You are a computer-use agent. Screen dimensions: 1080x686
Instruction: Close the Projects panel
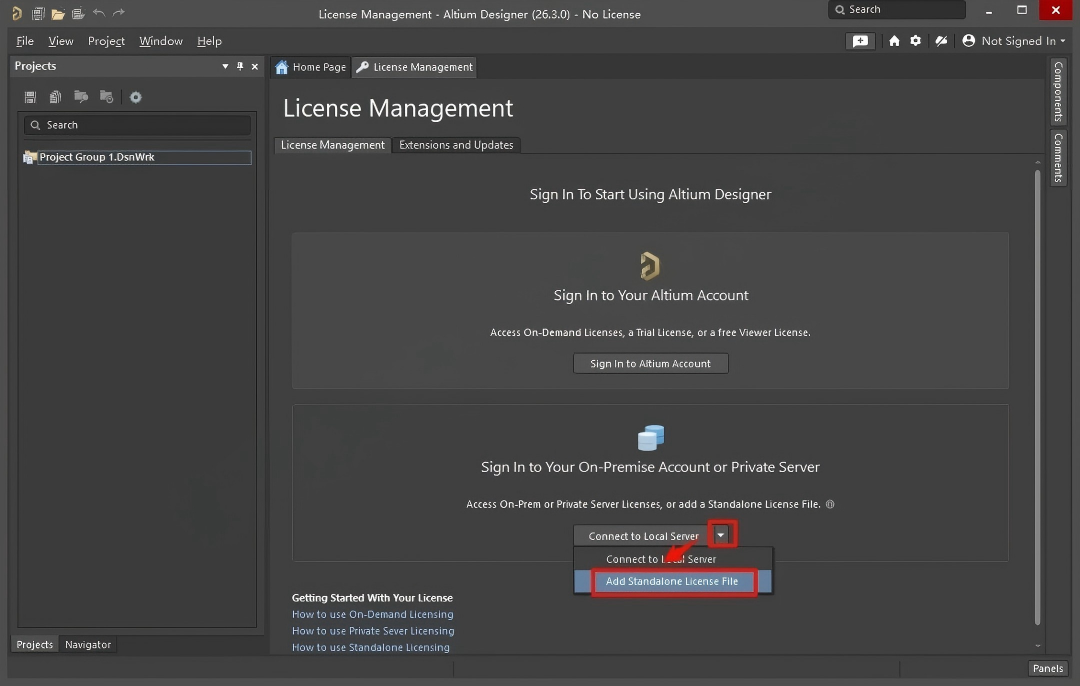point(255,66)
